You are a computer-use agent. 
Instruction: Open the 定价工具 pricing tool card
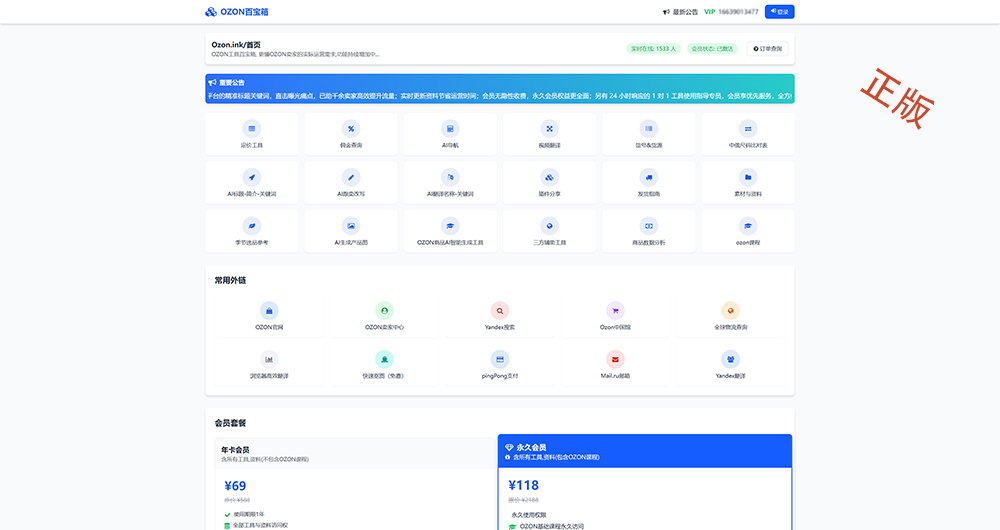pyautogui.click(x=251, y=134)
